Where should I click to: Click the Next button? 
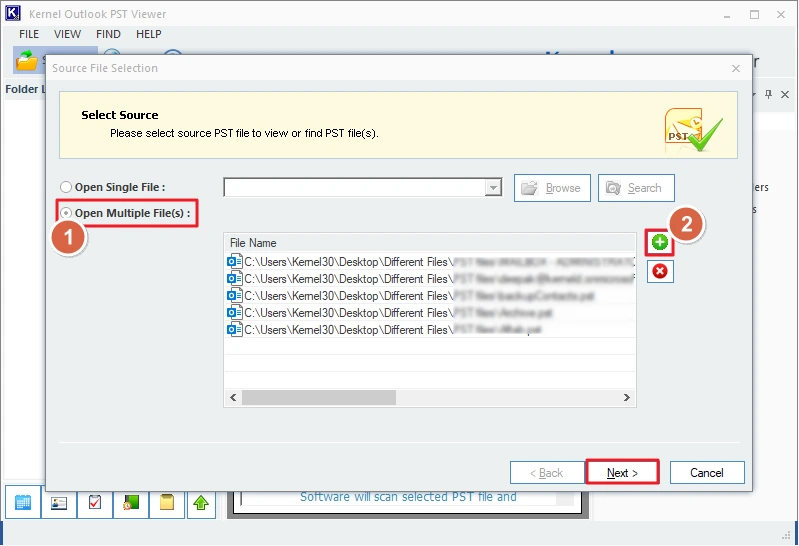click(622, 473)
